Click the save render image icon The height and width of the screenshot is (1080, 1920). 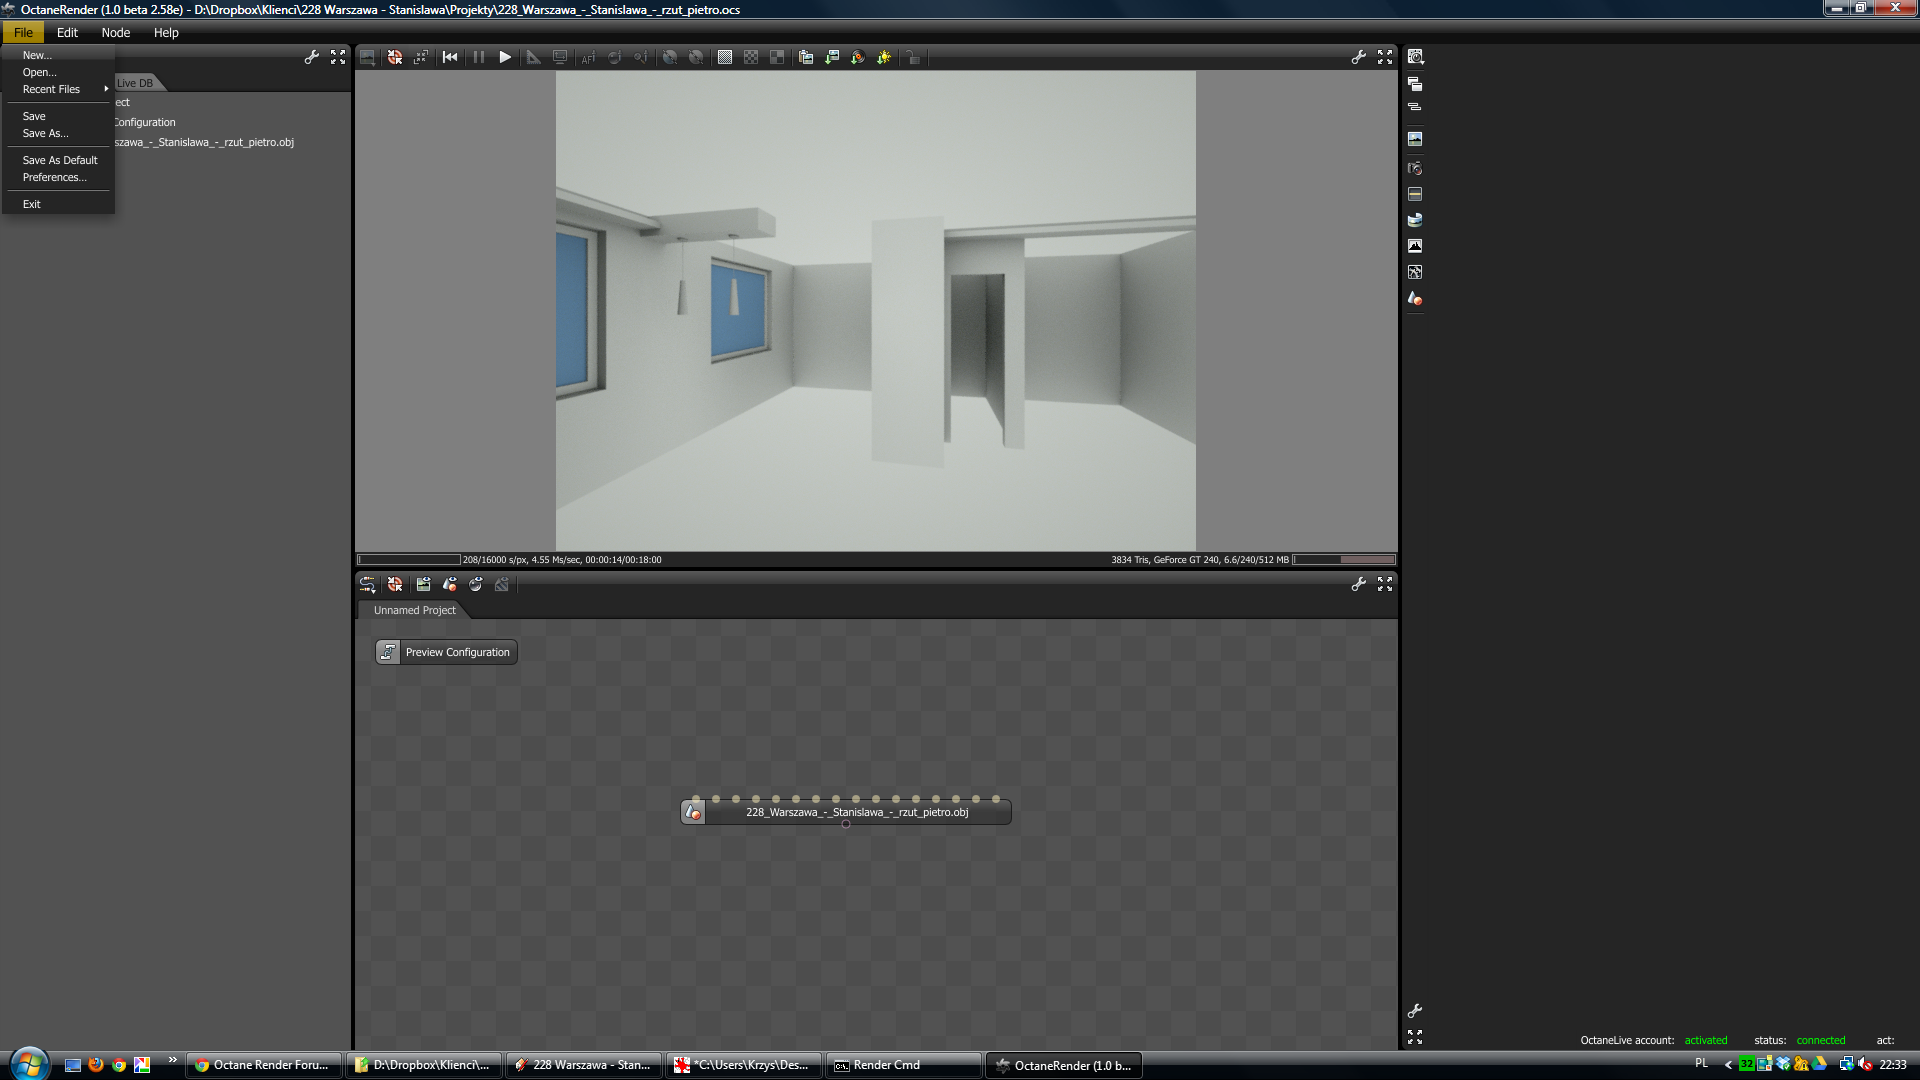(832, 57)
